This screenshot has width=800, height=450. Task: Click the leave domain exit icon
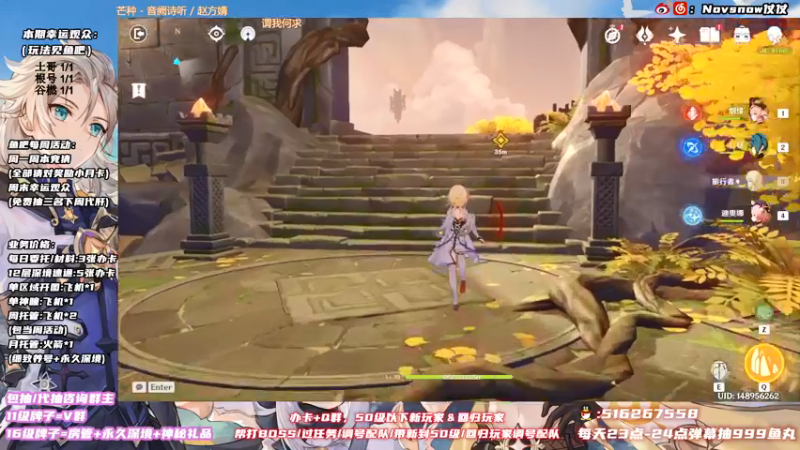click(x=138, y=34)
